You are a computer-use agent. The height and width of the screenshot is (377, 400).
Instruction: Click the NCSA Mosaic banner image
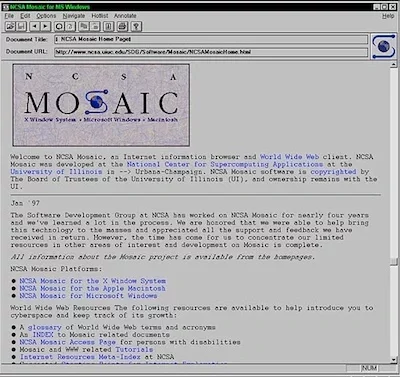[x=101, y=105]
